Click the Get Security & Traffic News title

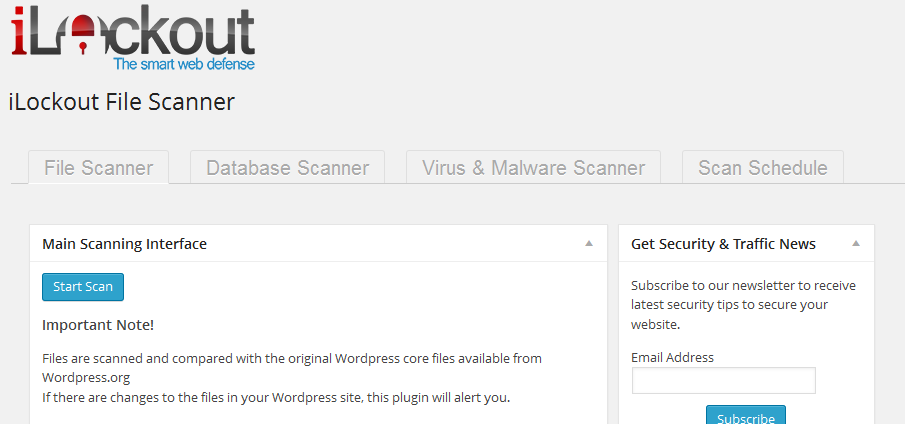coord(723,244)
